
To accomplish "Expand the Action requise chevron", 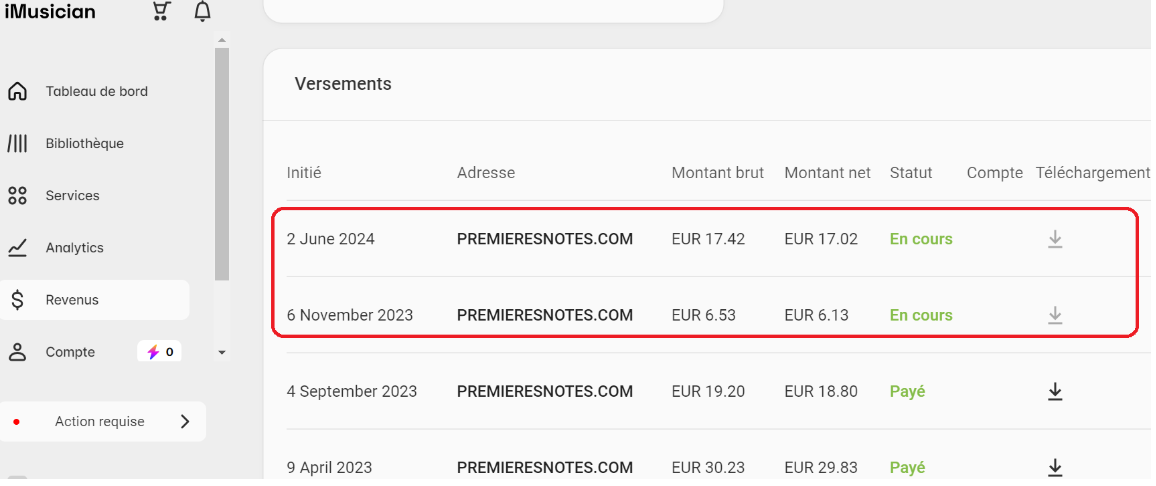I will [x=185, y=422].
